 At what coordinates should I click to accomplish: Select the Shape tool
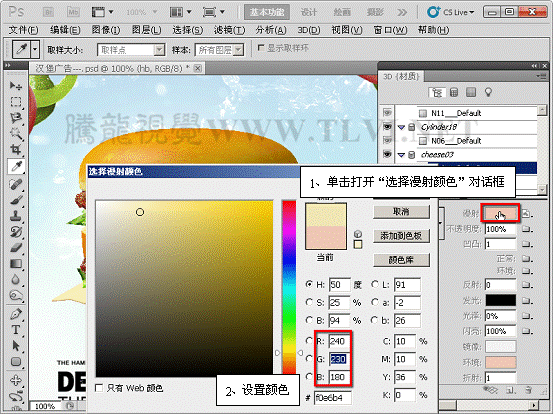(16, 362)
